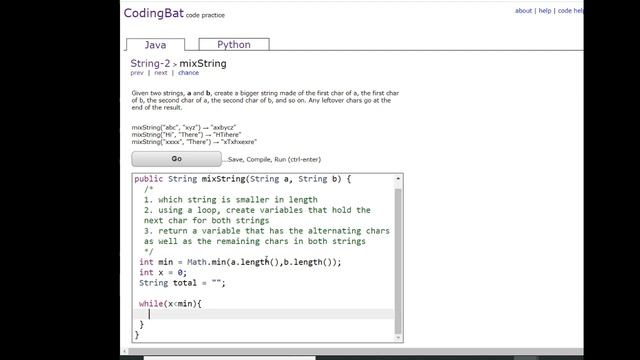Open the code help link

570,11
